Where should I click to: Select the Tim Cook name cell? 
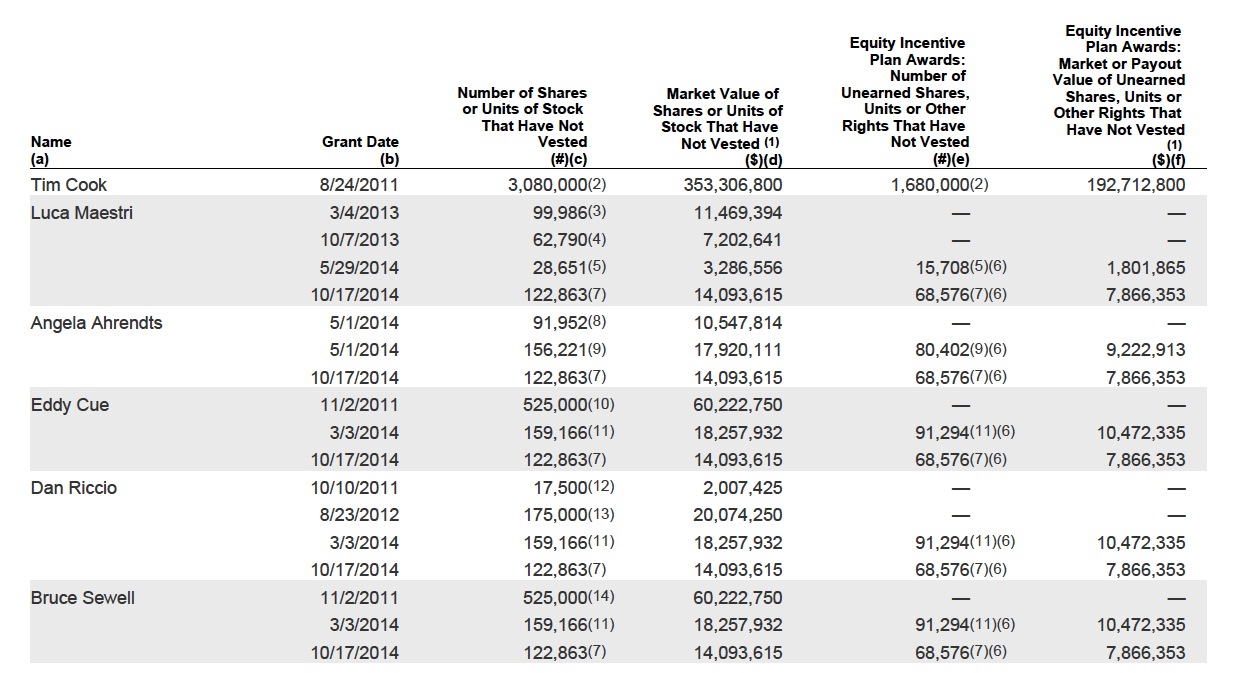click(69, 185)
